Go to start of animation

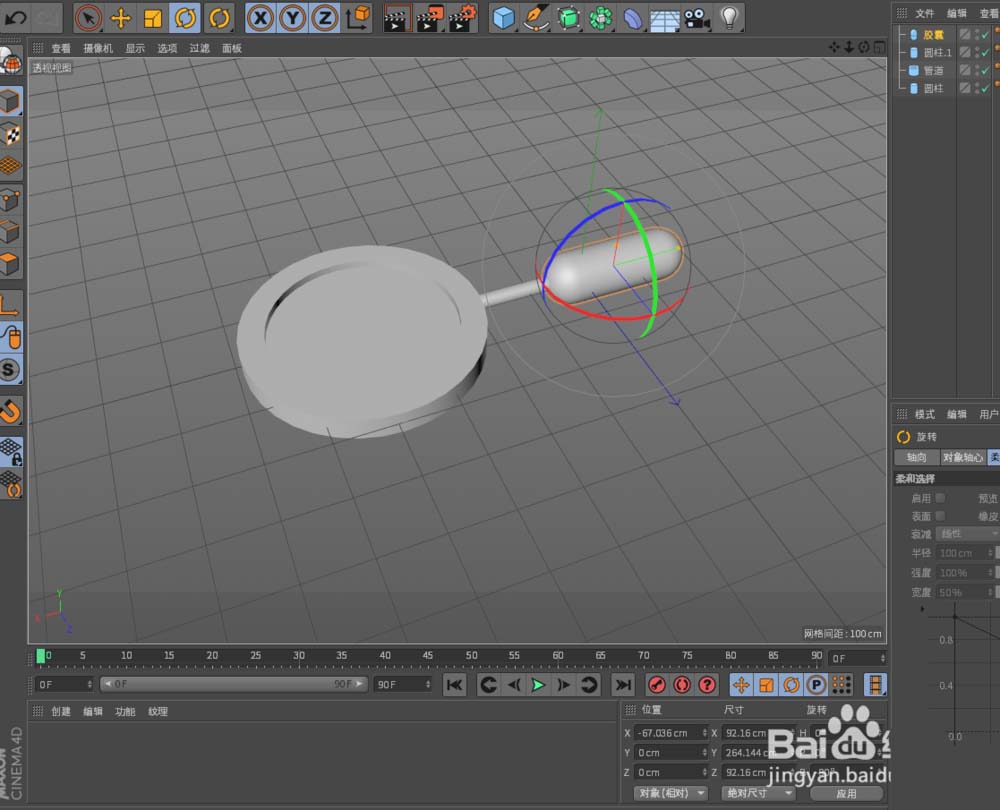pos(455,685)
